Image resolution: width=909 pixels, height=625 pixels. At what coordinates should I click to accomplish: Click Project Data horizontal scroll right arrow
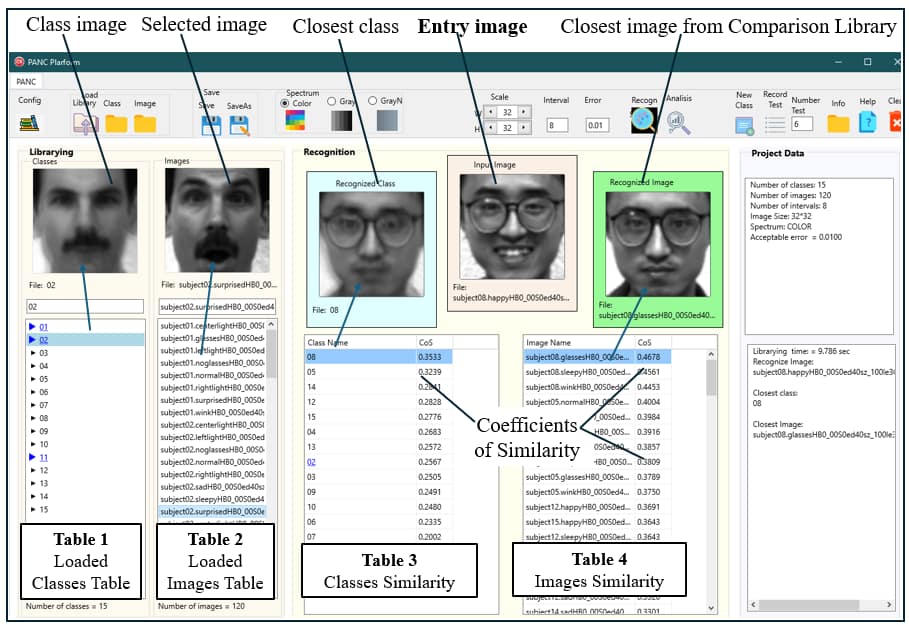889,604
